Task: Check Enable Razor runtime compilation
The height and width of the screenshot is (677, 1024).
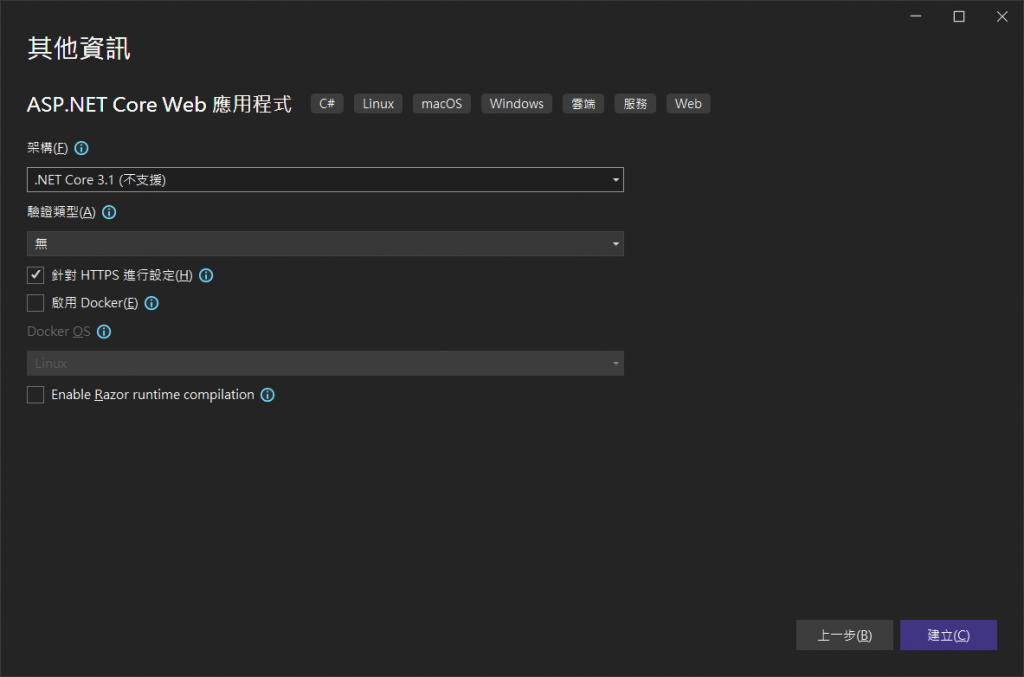Action: click(35, 395)
